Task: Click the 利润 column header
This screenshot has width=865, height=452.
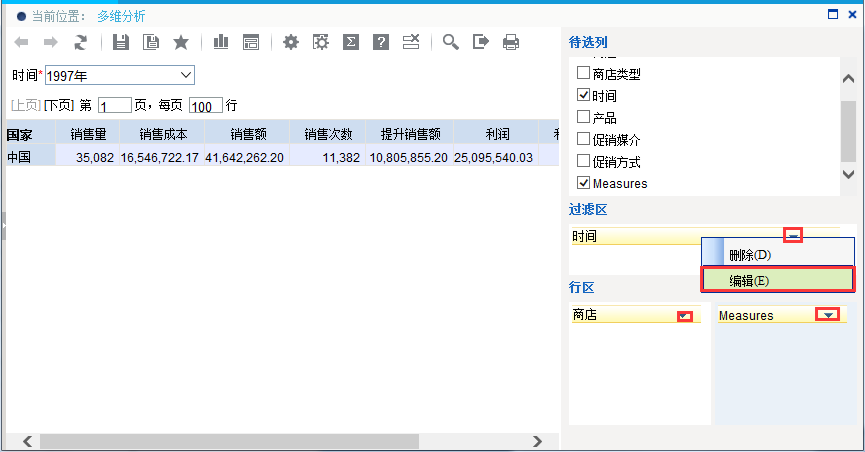Action: tap(496, 134)
